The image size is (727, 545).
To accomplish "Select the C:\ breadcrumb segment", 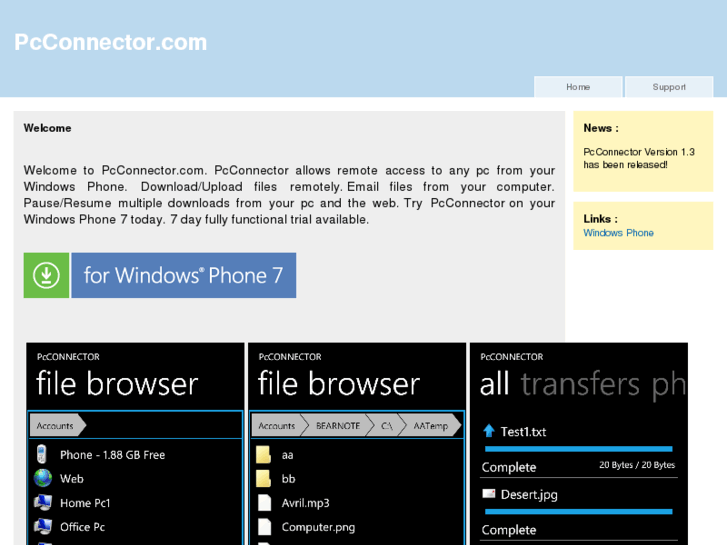I will [387, 425].
